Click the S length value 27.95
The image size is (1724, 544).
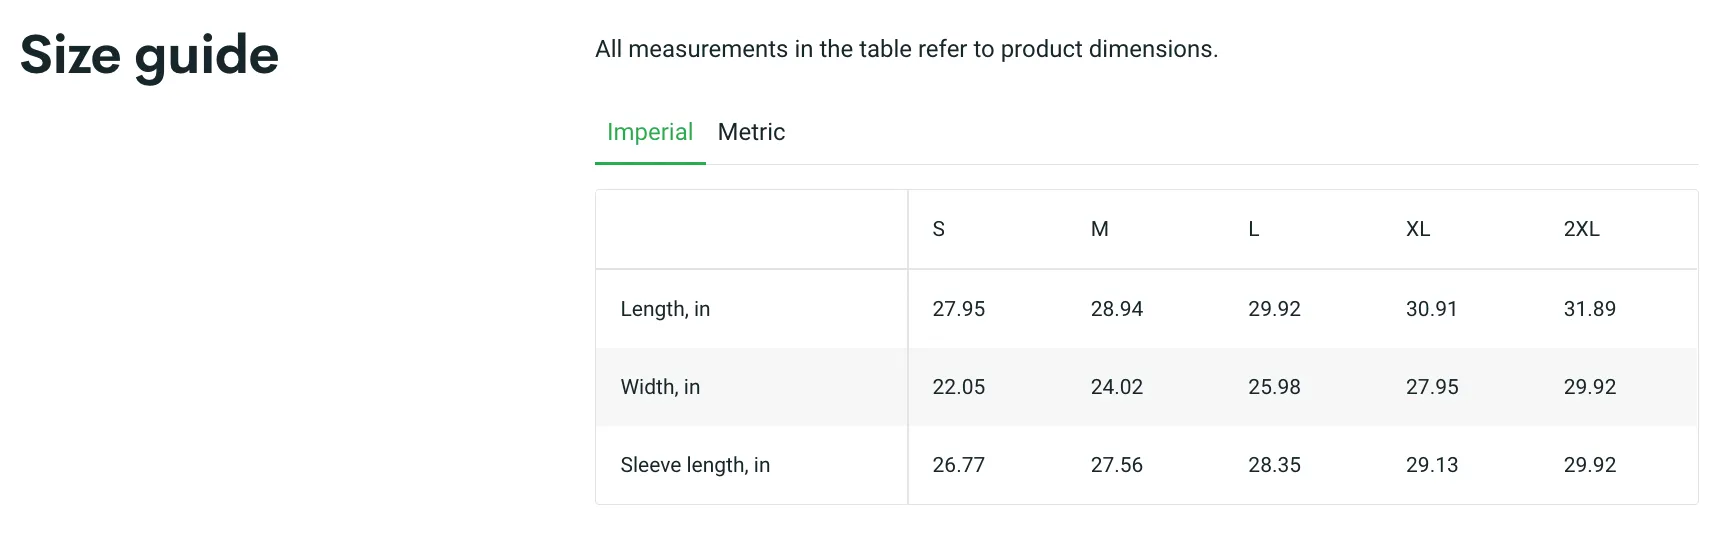coord(958,309)
